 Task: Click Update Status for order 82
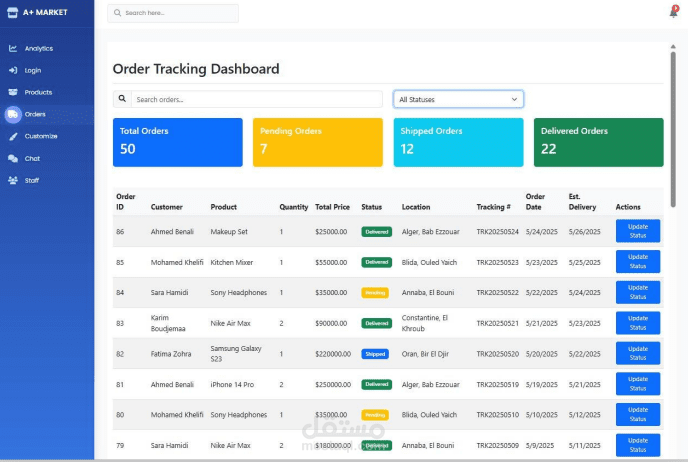(x=638, y=354)
